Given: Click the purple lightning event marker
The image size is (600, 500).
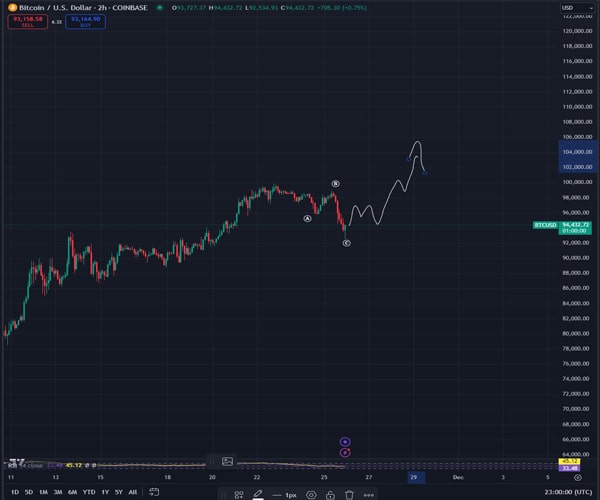Looking at the screenshot, I should click(345, 453).
